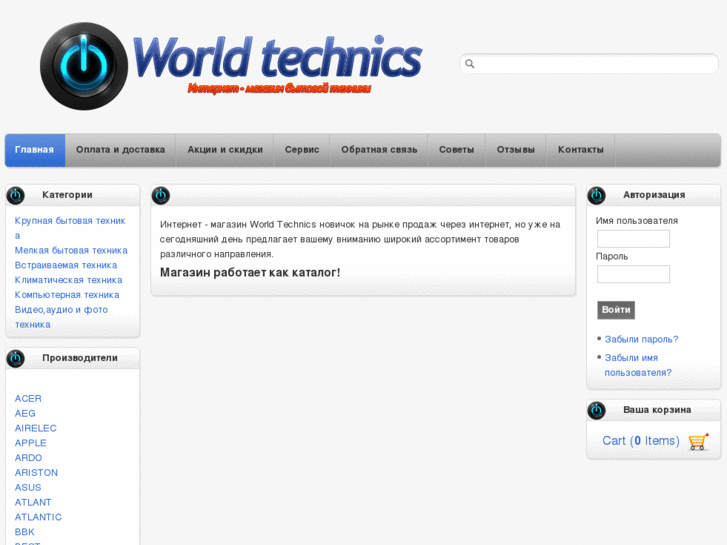This screenshot has width=727, height=545.
Task: Click the power icon beside Производители
Action: coord(15,359)
